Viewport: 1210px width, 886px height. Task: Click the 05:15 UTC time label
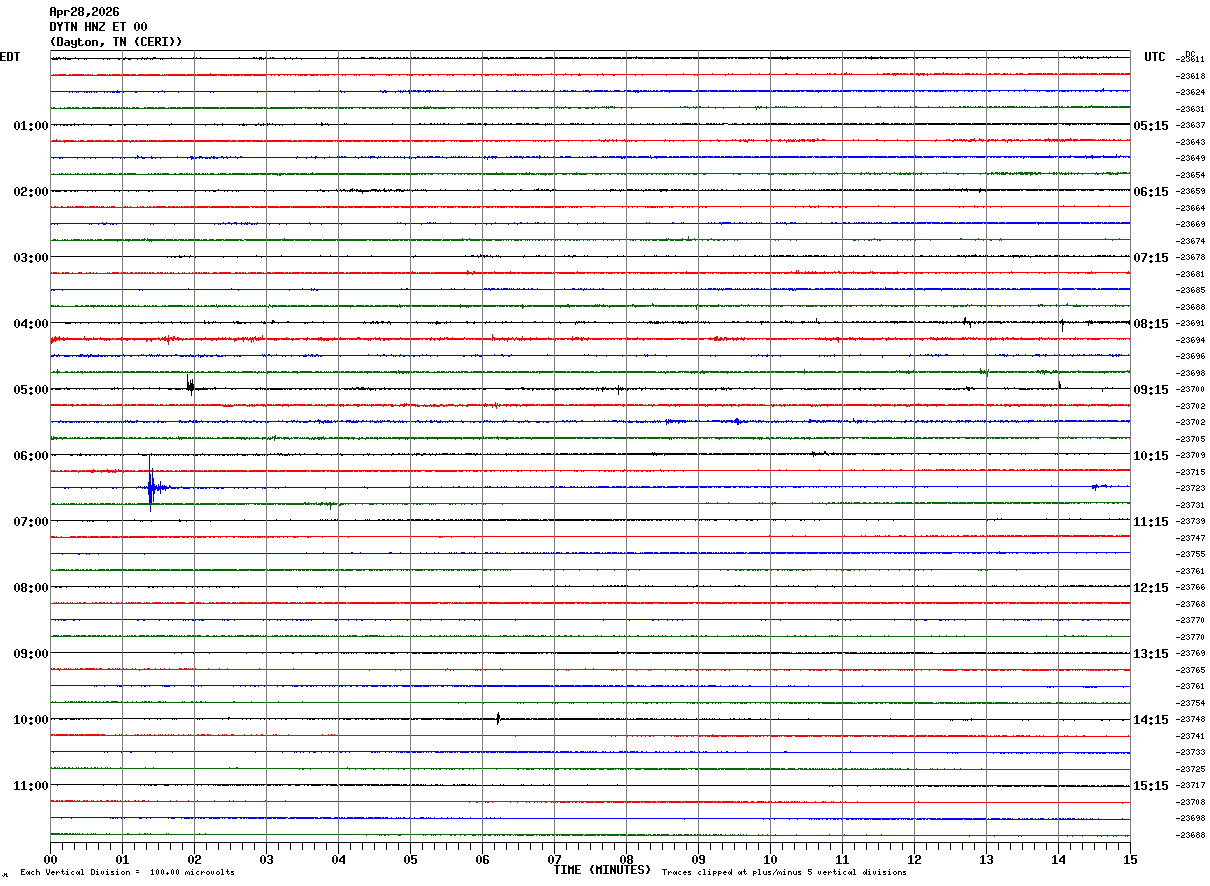(x=1151, y=126)
